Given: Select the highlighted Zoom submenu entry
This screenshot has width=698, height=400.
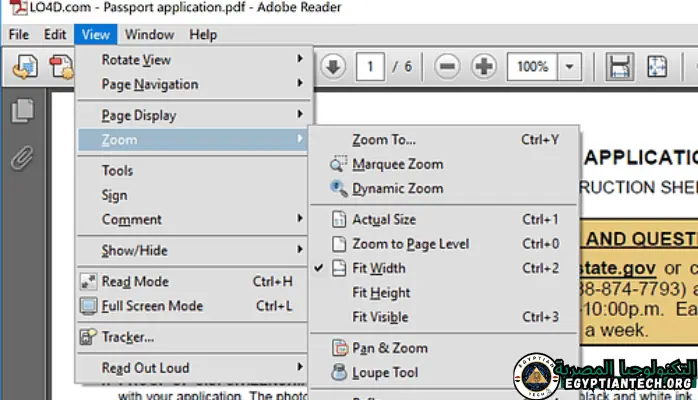Looking at the screenshot, I should [192, 140].
